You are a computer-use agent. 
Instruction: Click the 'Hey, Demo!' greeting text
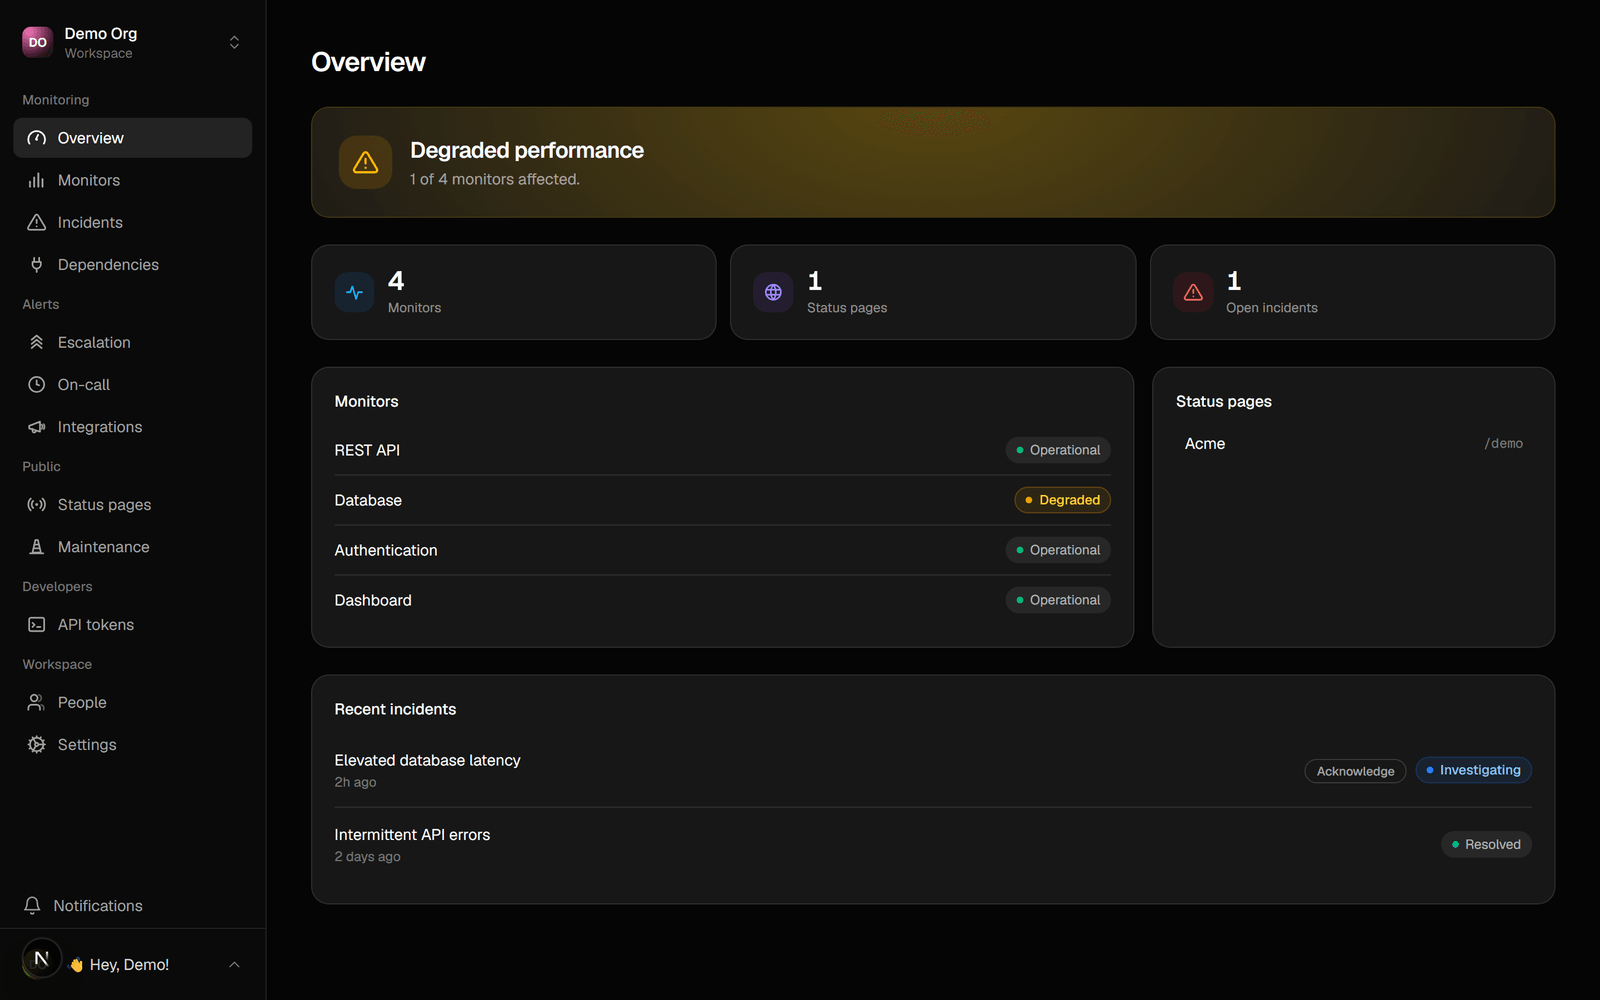129,965
